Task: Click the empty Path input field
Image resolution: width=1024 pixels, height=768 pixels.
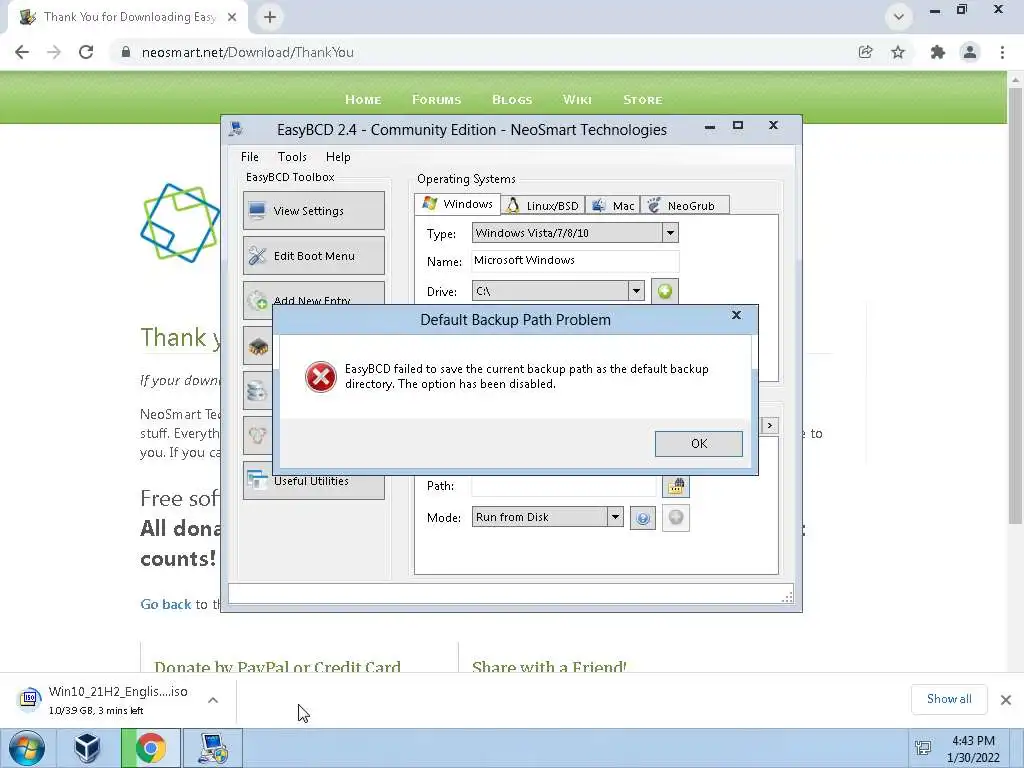Action: point(564,486)
